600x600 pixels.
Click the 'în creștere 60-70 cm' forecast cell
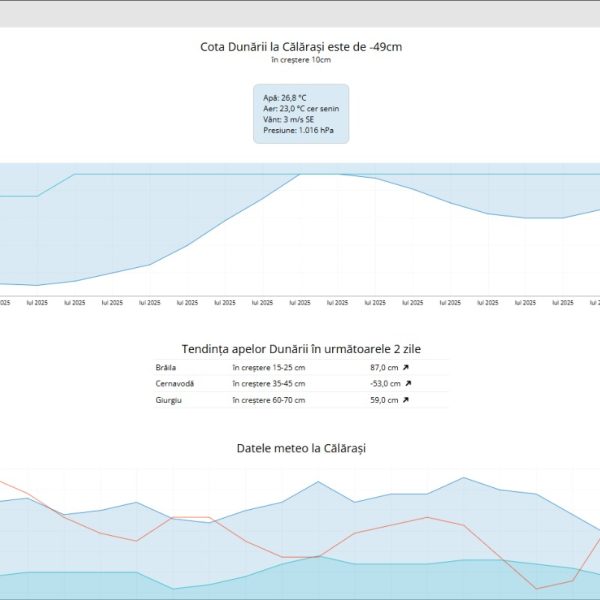pos(268,400)
